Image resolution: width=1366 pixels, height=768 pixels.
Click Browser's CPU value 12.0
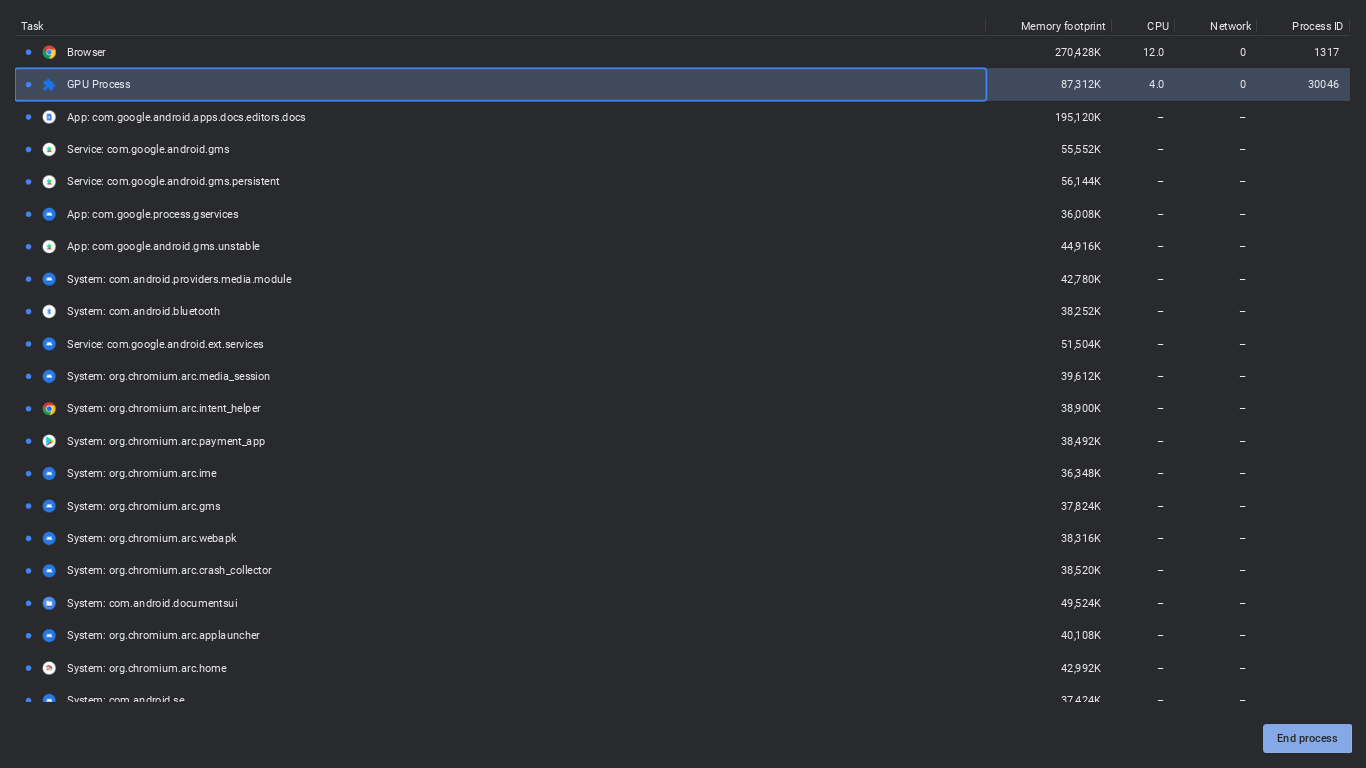1153,52
